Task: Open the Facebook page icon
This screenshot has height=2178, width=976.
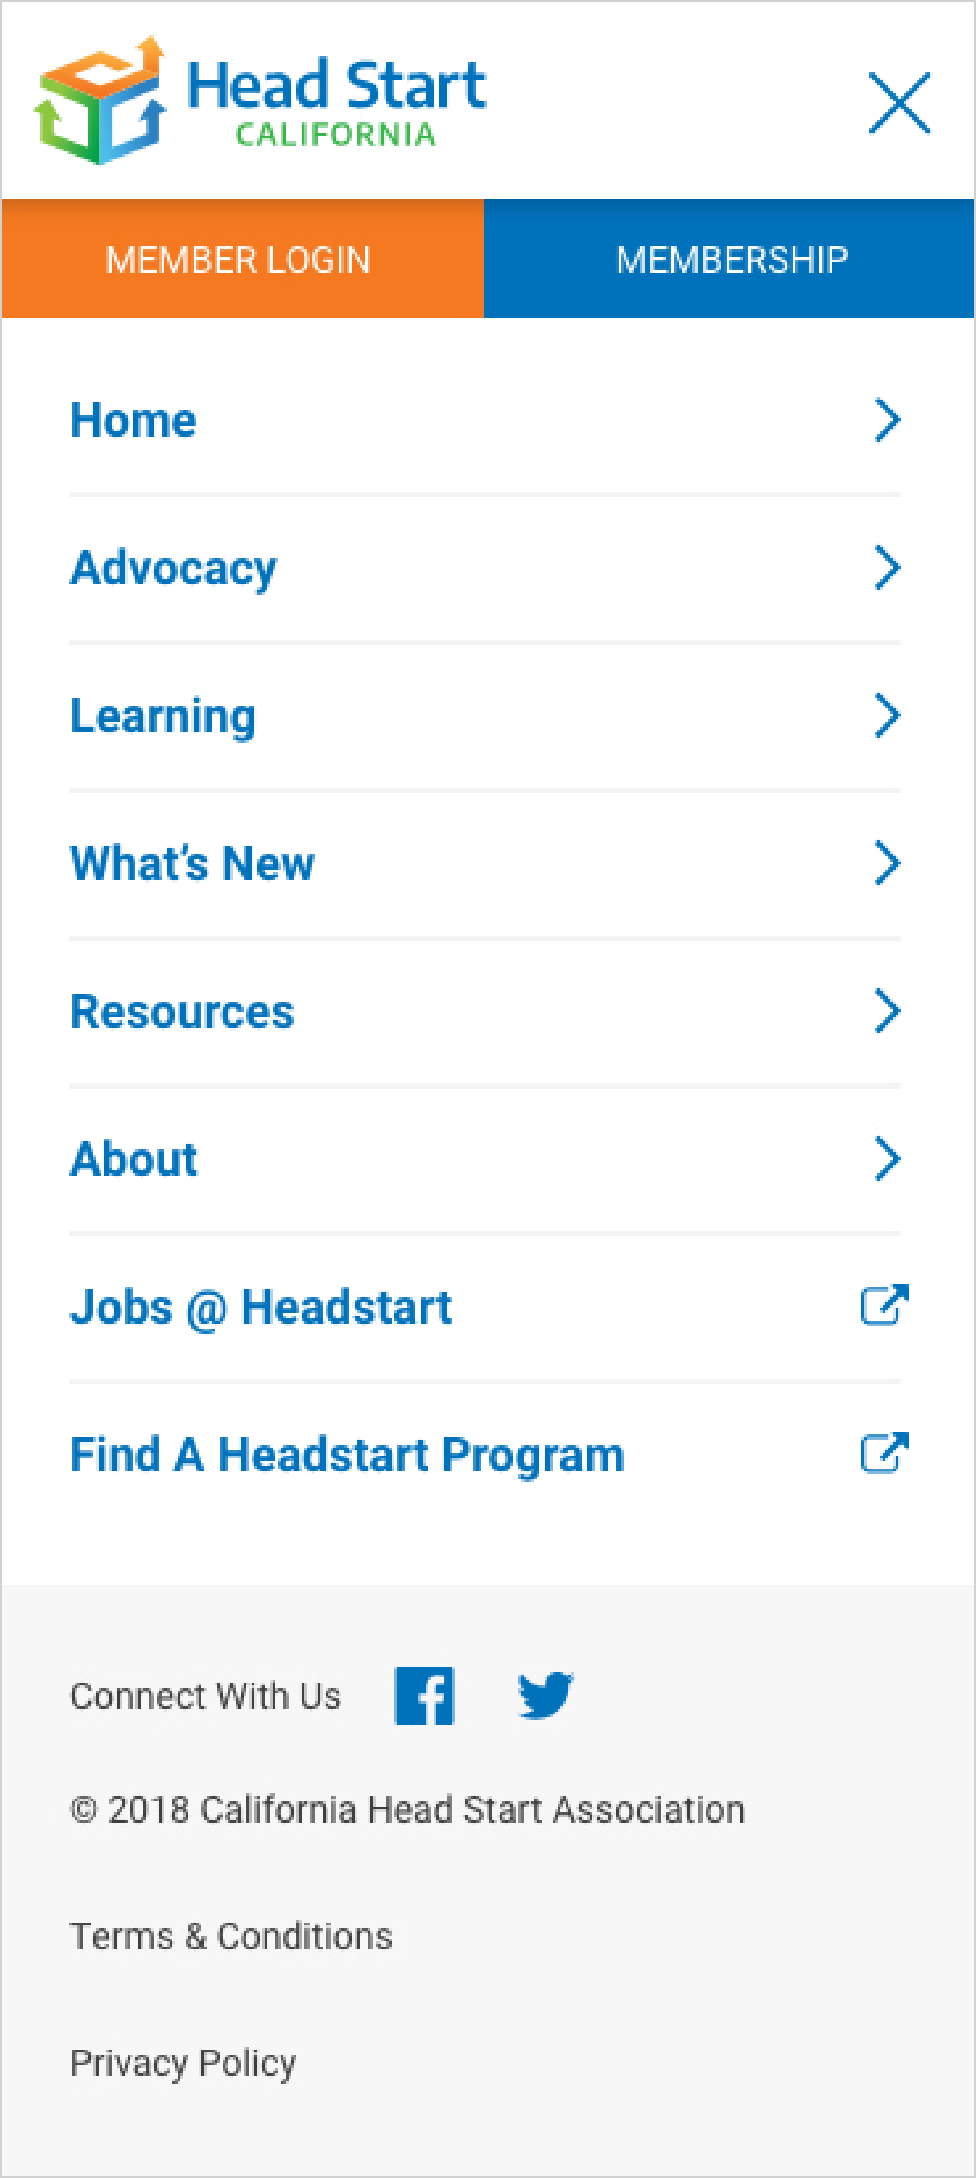Action: click(x=425, y=1696)
